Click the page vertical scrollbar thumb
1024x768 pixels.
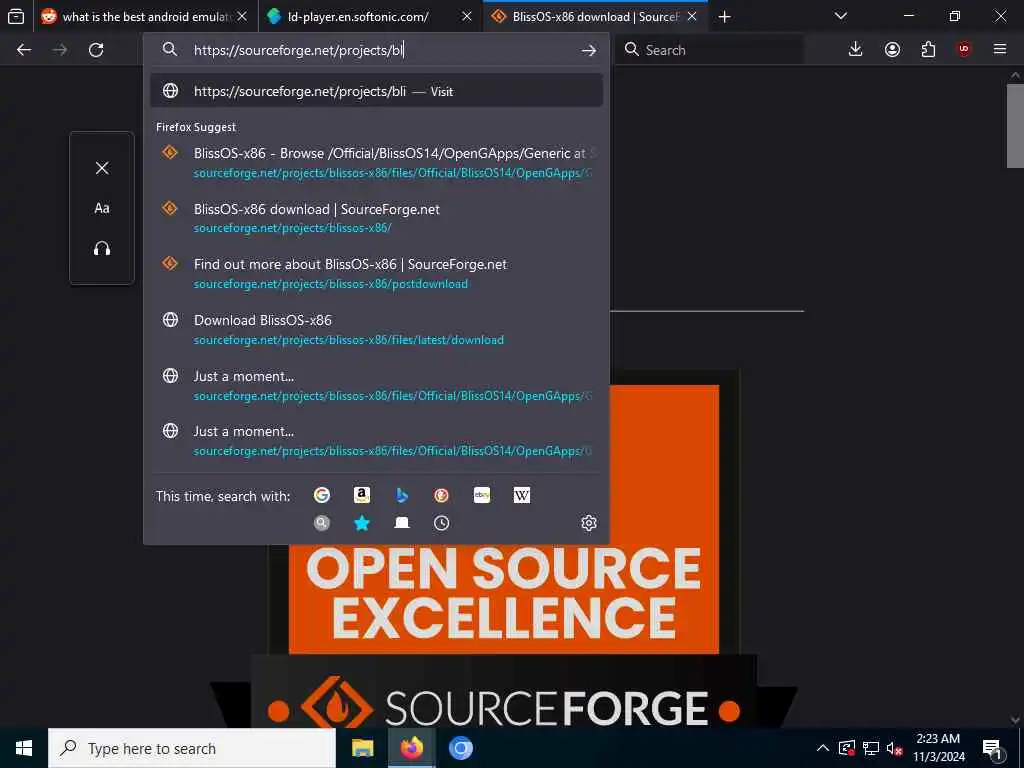pyautogui.click(x=1015, y=125)
